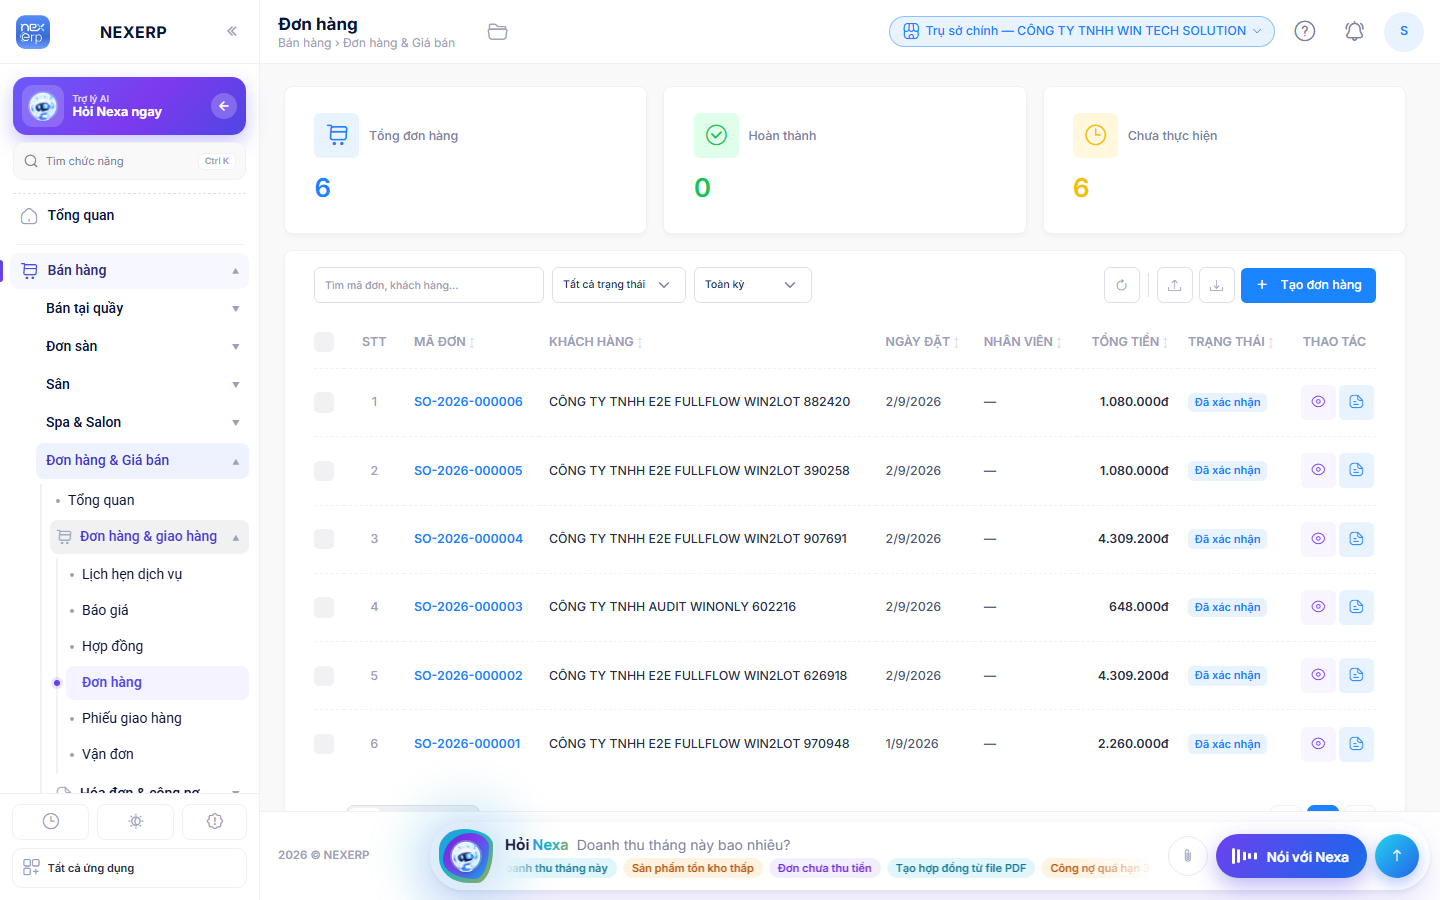Select checkbox for order SO-2026-000003

324,607
